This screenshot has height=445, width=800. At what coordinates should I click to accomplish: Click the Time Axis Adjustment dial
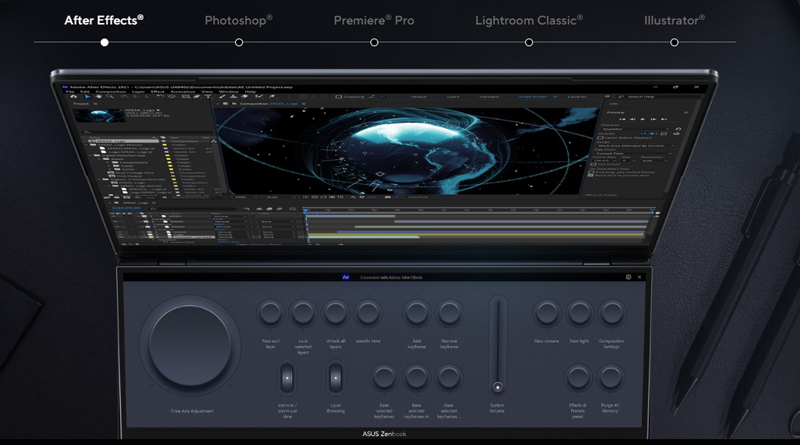pyautogui.click(x=190, y=347)
